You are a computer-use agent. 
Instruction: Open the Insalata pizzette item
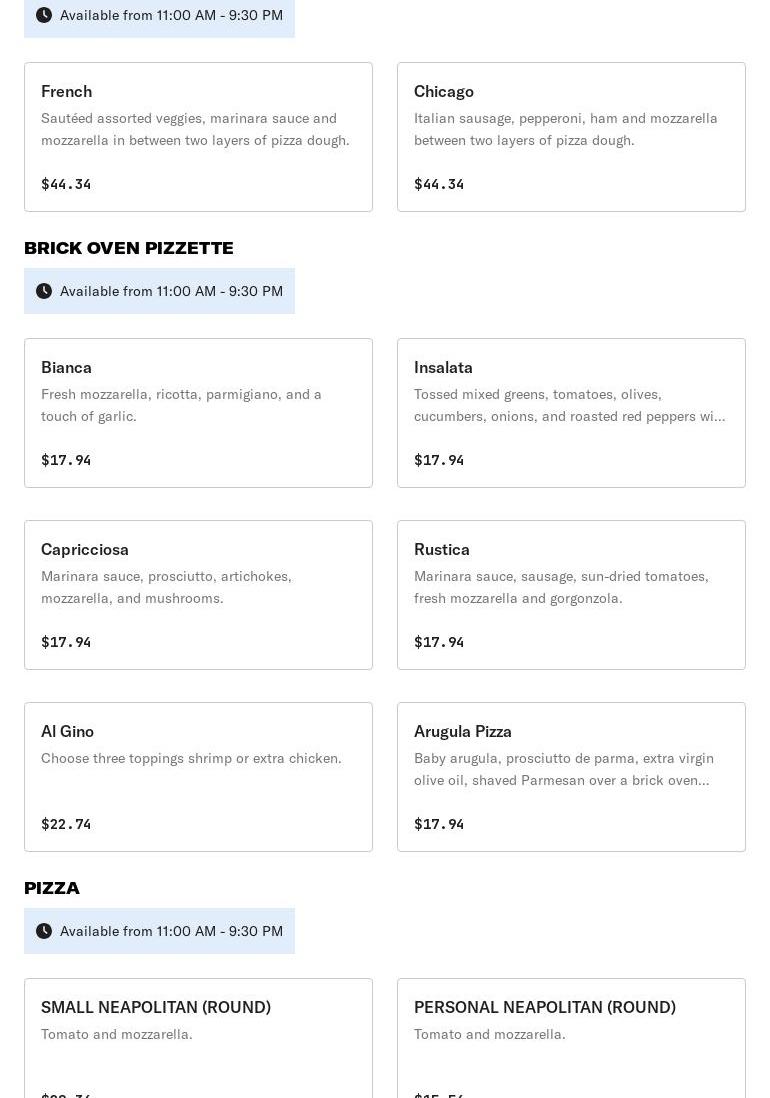pos(571,413)
